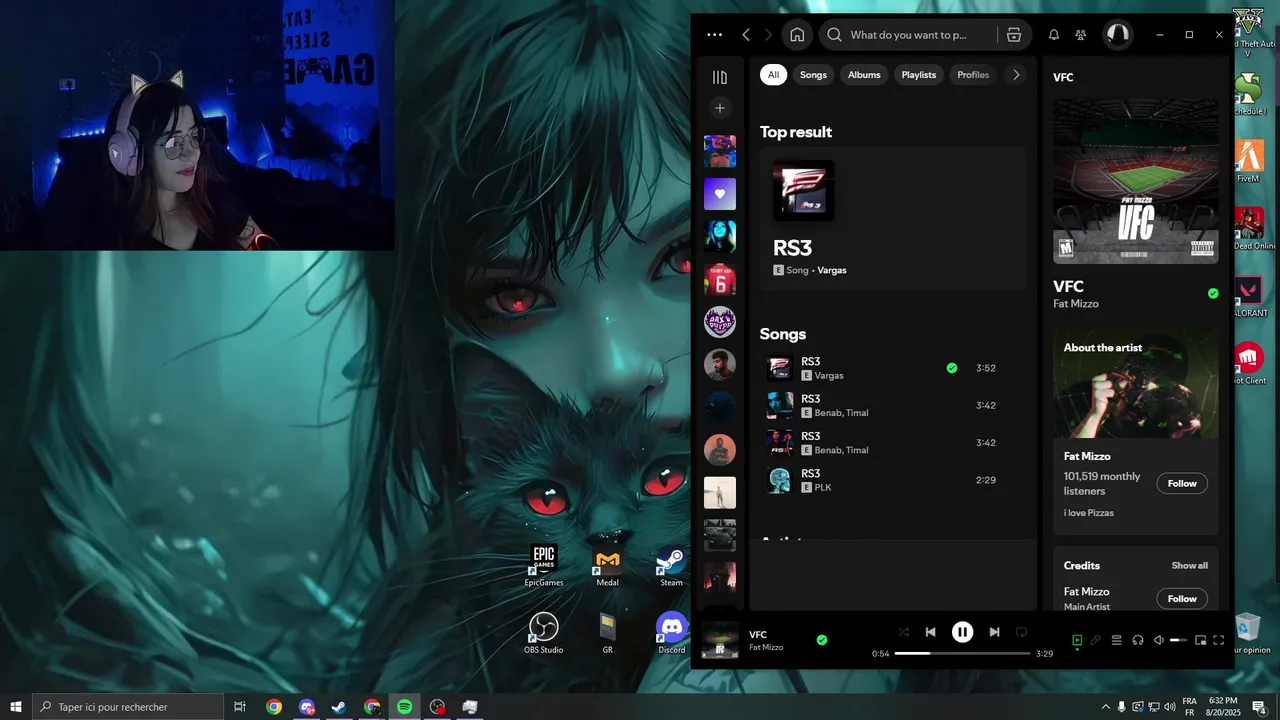1280x720 pixels.
Task: Open the Steam desktop shortcut
Action: pos(671,566)
